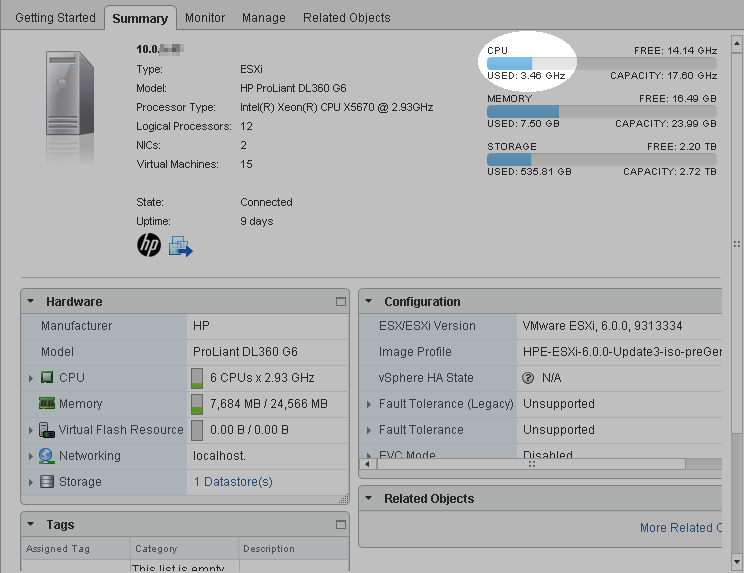Click the migrate virtual machines icon
This screenshot has width=744, height=573.
(180, 246)
